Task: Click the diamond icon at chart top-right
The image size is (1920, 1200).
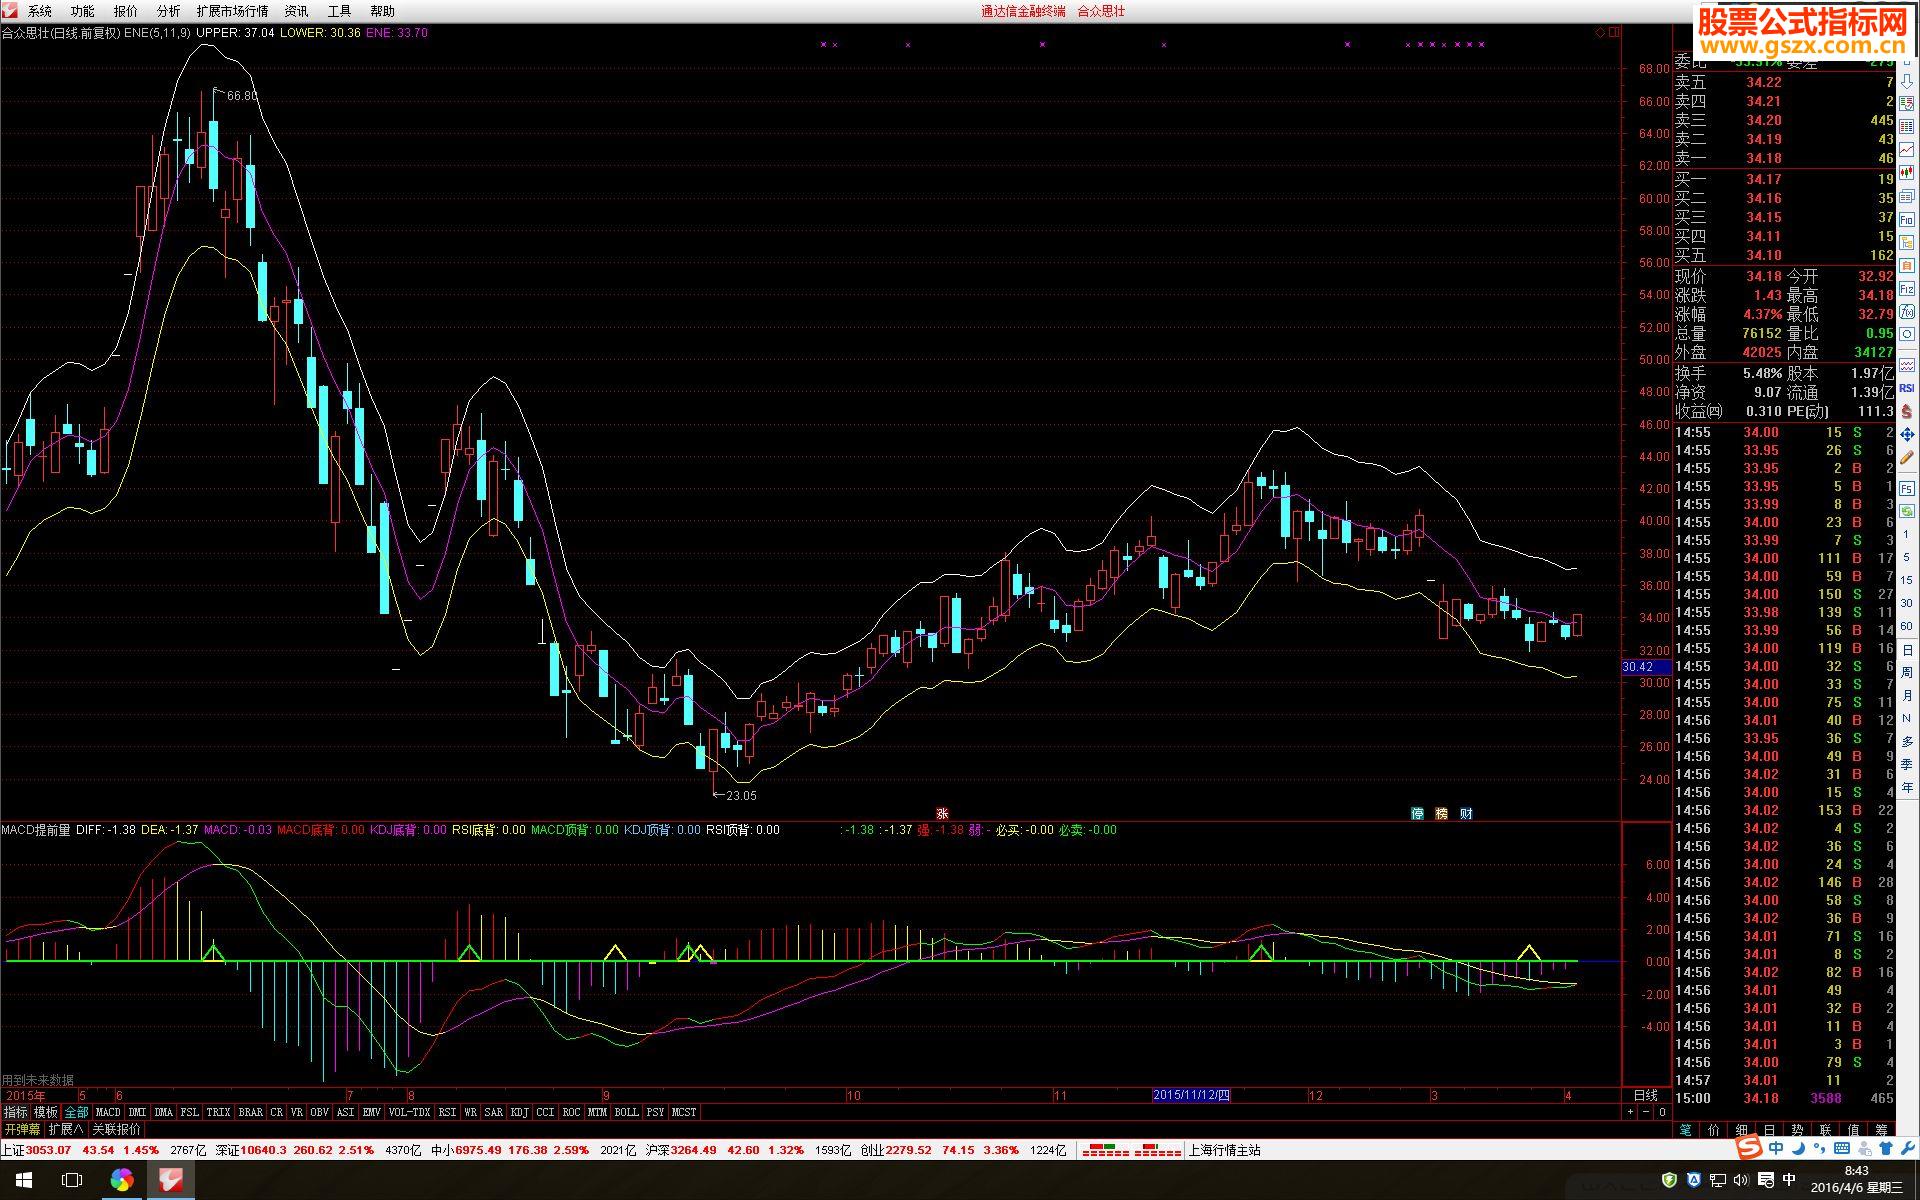Action: 1600,33
